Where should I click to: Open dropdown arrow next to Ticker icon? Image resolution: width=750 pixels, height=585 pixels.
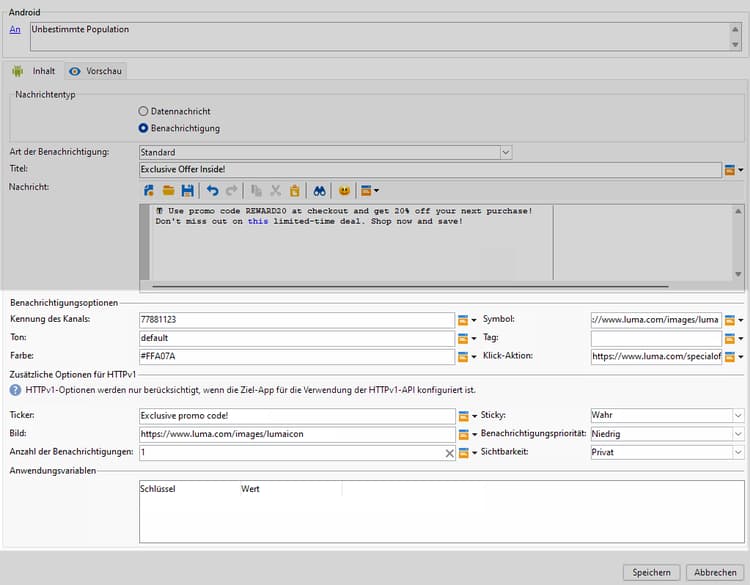tap(474, 416)
